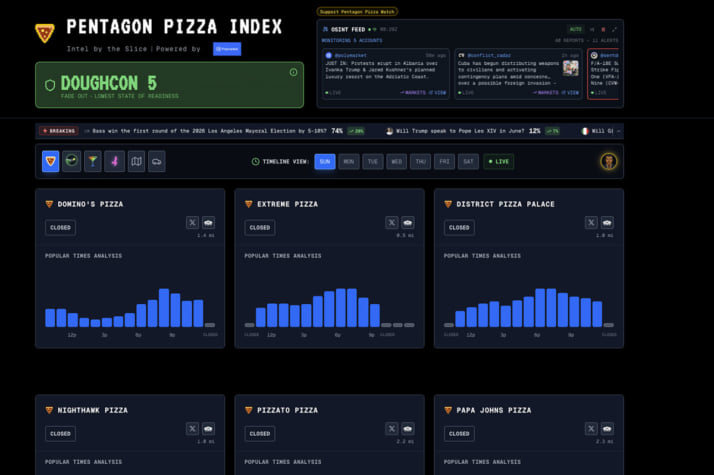Viewport: 714px width, 475px height.
Task: Click the info icon on DOUGHCON banner
Action: (x=294, y=72)
